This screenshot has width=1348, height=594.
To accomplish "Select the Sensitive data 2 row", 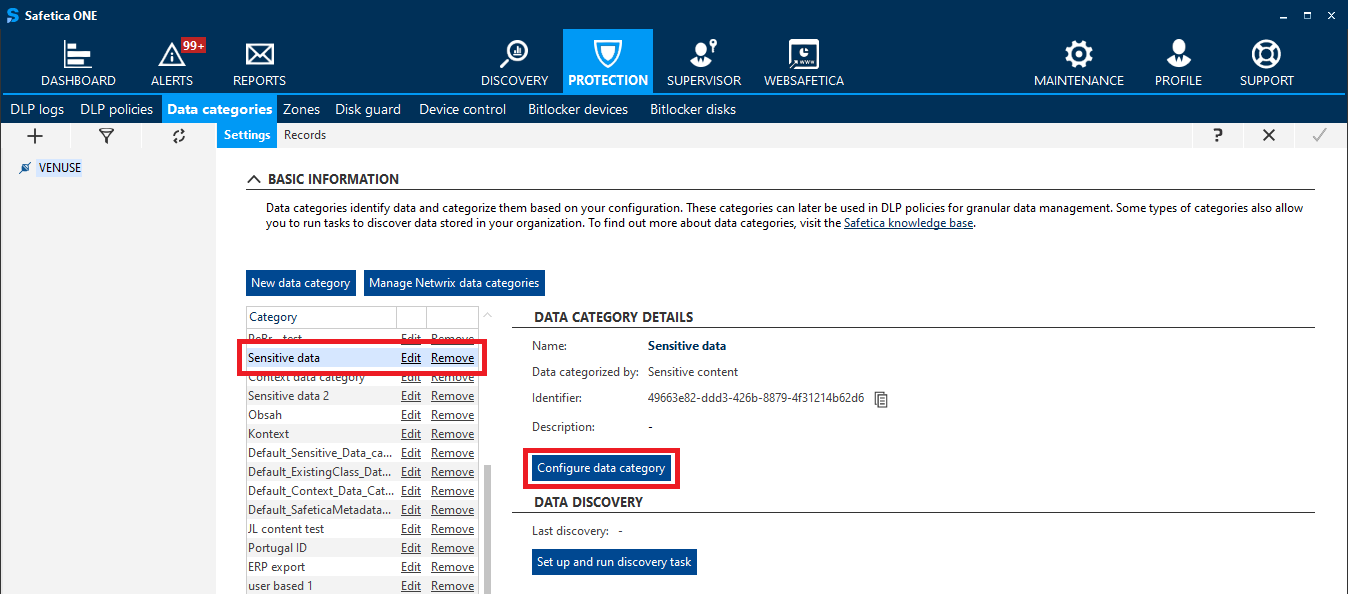I will (x=362, y=396).
